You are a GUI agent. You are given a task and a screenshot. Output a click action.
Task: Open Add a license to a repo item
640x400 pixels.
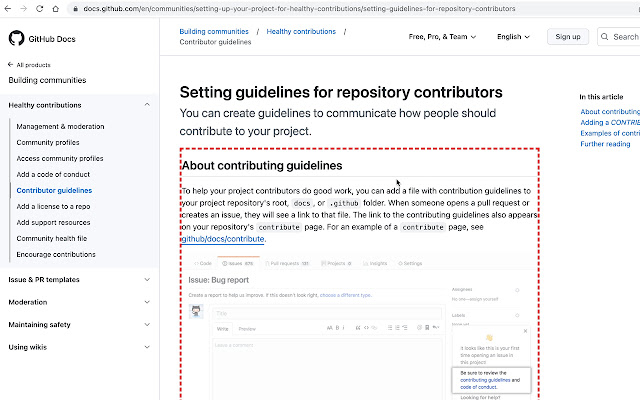53,207
